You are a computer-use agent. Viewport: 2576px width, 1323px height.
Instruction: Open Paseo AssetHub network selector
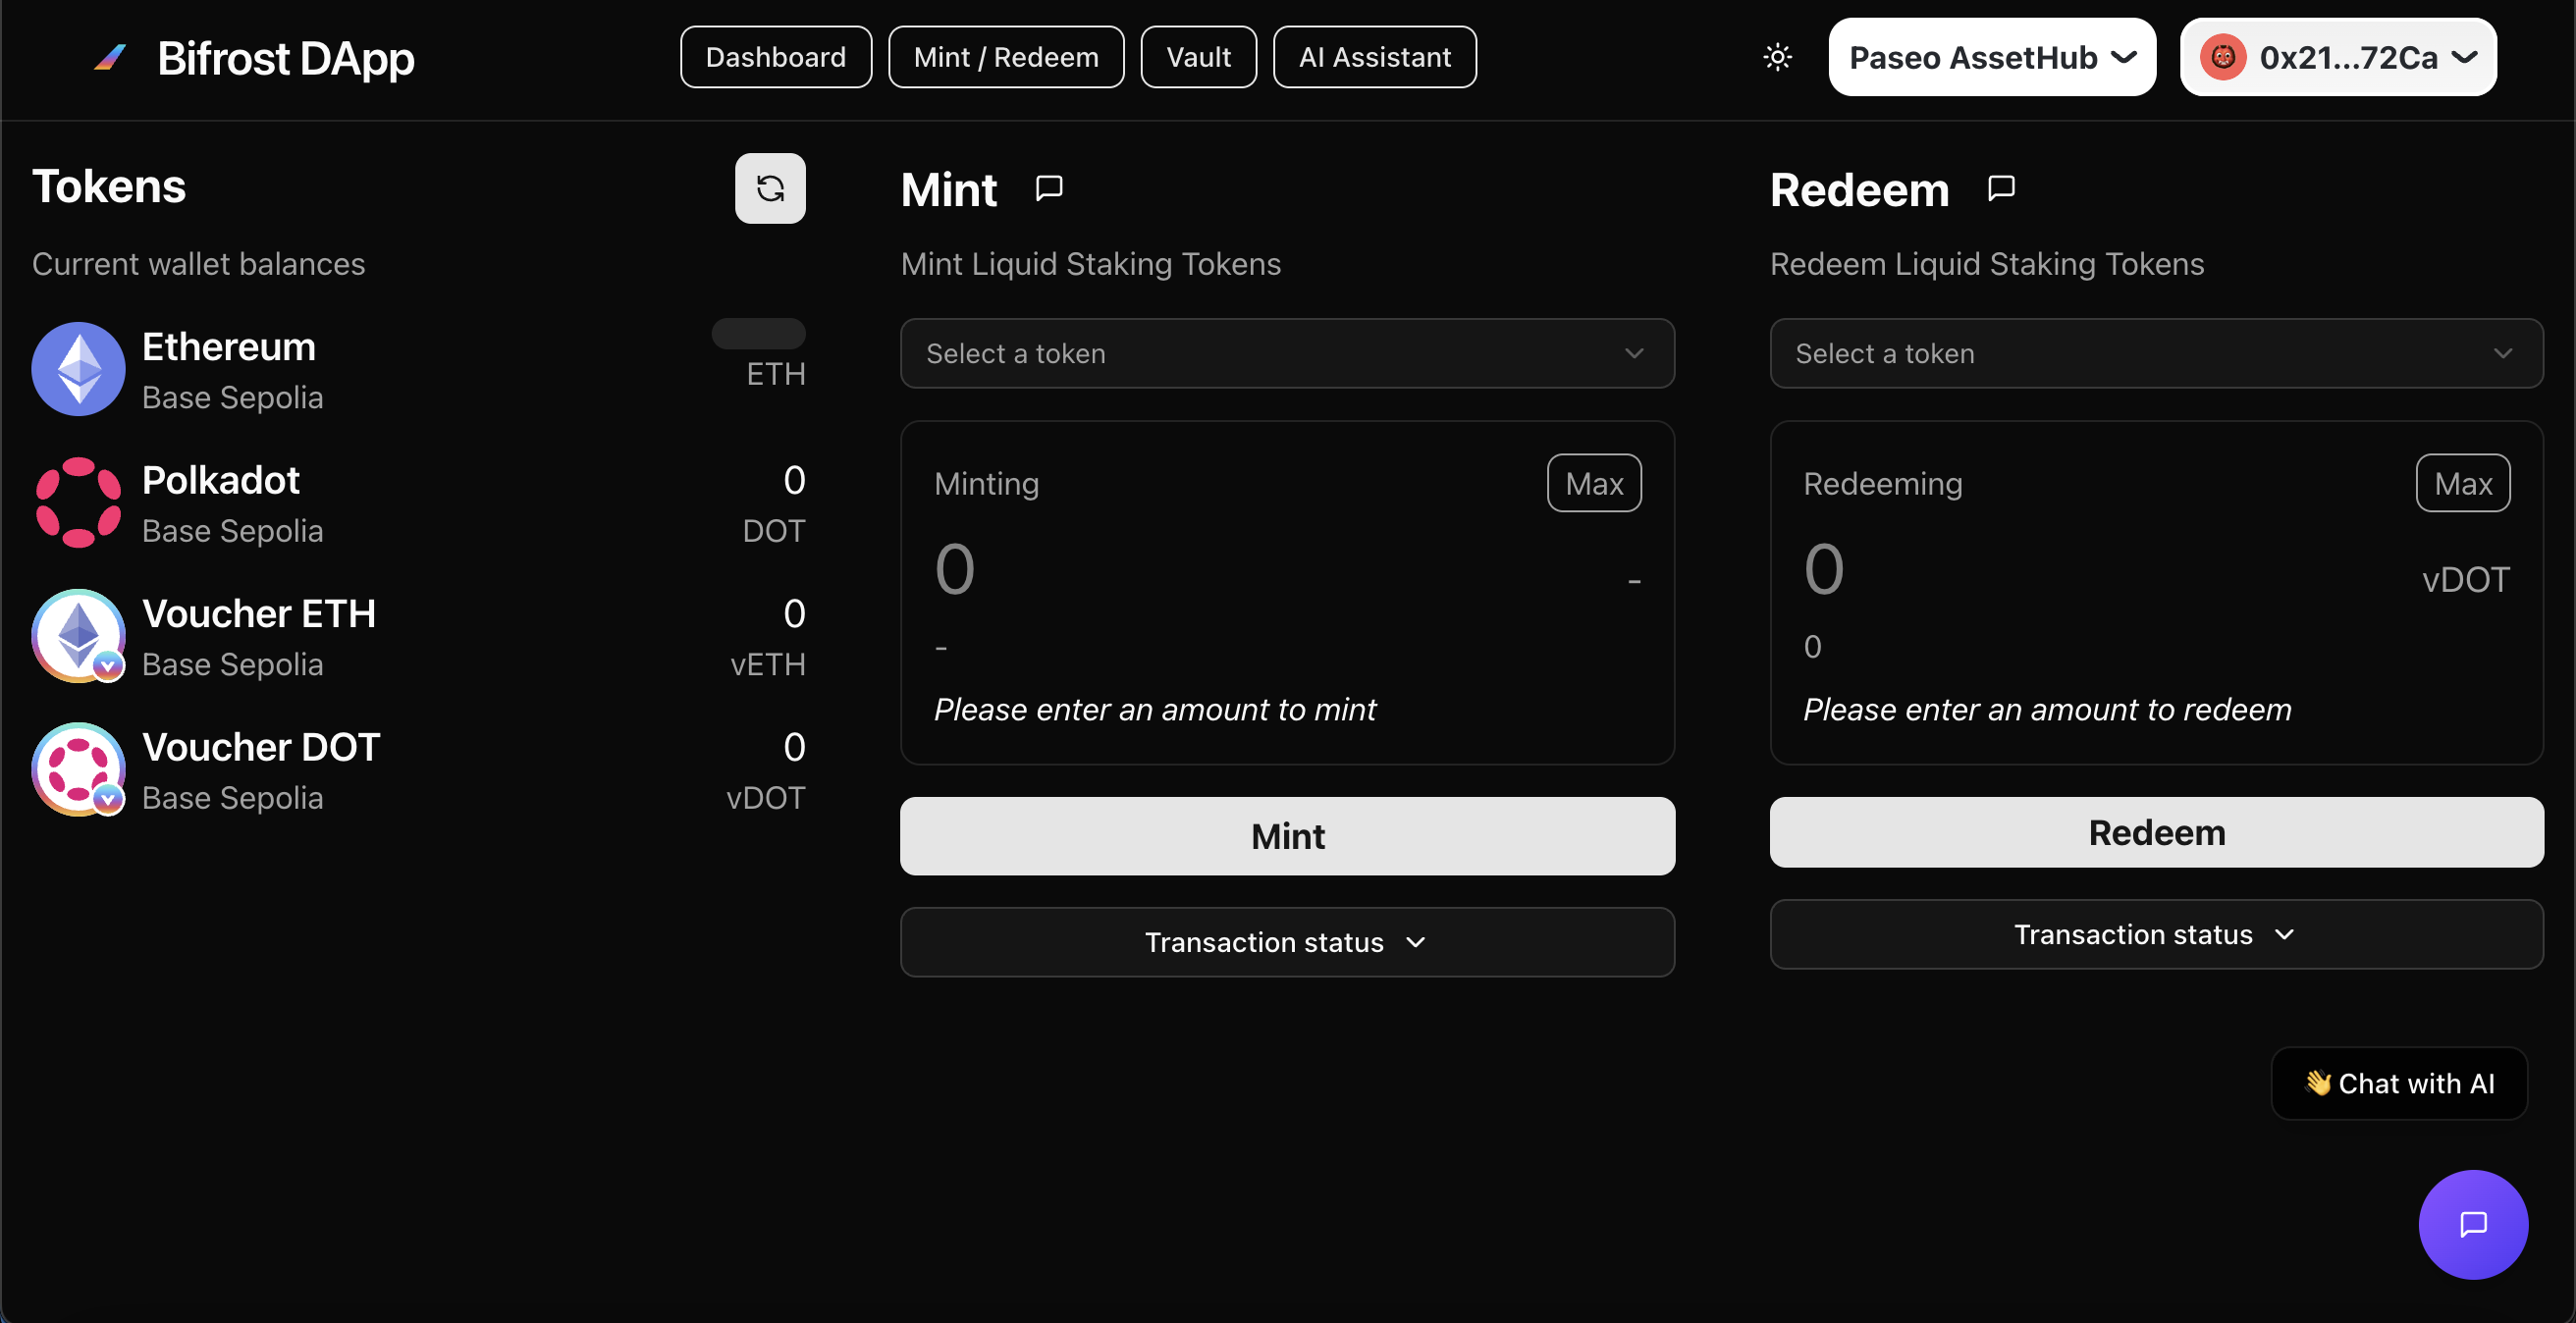[x=1992, y=57]
